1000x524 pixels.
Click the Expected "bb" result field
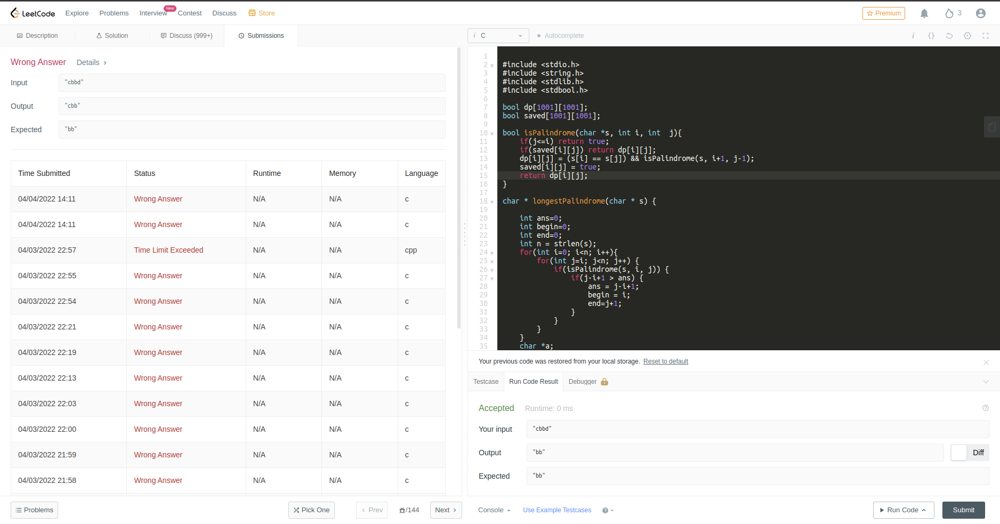point(758,476)
